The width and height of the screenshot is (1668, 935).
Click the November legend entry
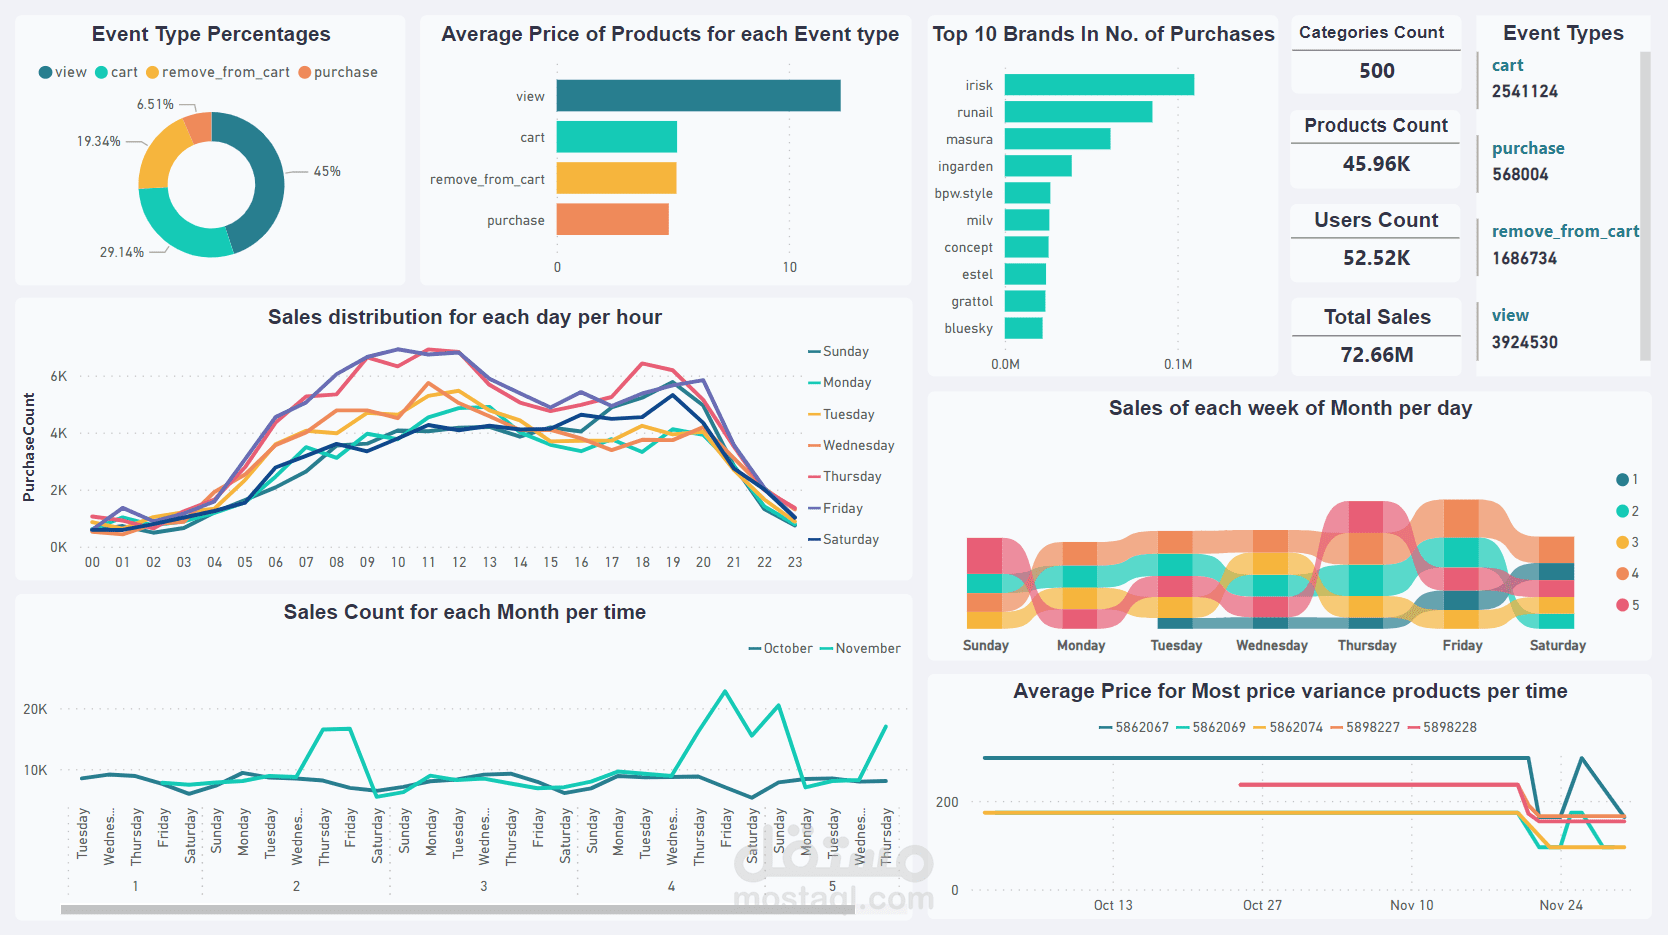pyautogui.click(x=861, y=648)
